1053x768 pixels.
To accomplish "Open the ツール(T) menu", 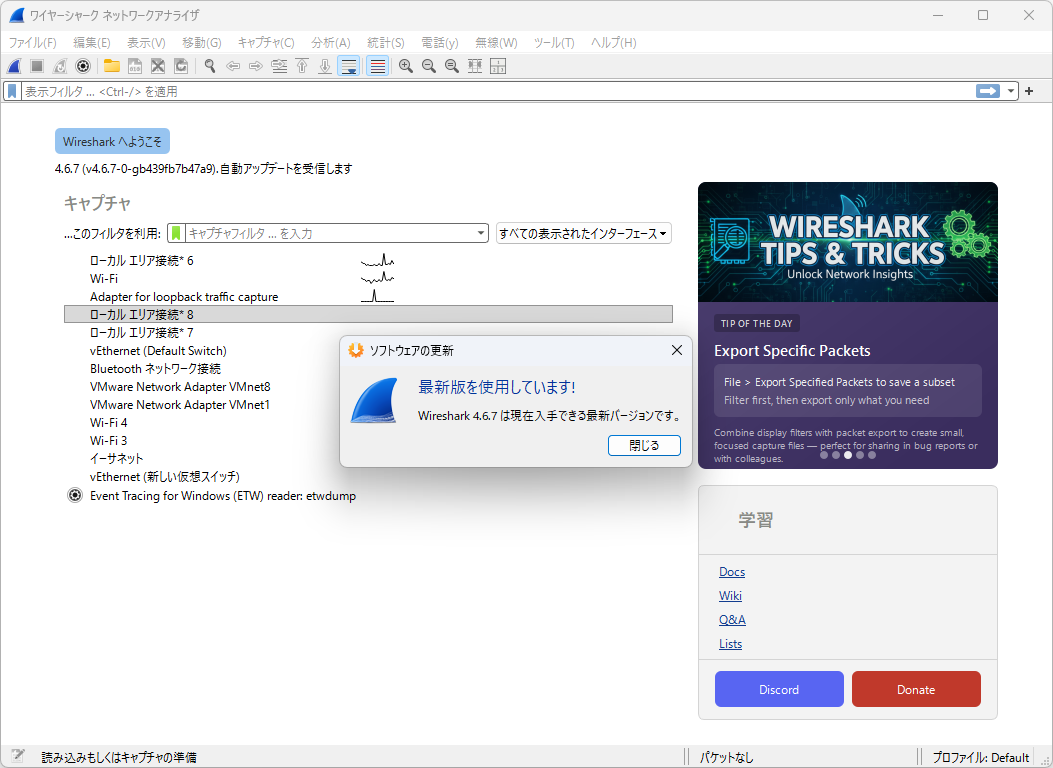I will 554,42.
